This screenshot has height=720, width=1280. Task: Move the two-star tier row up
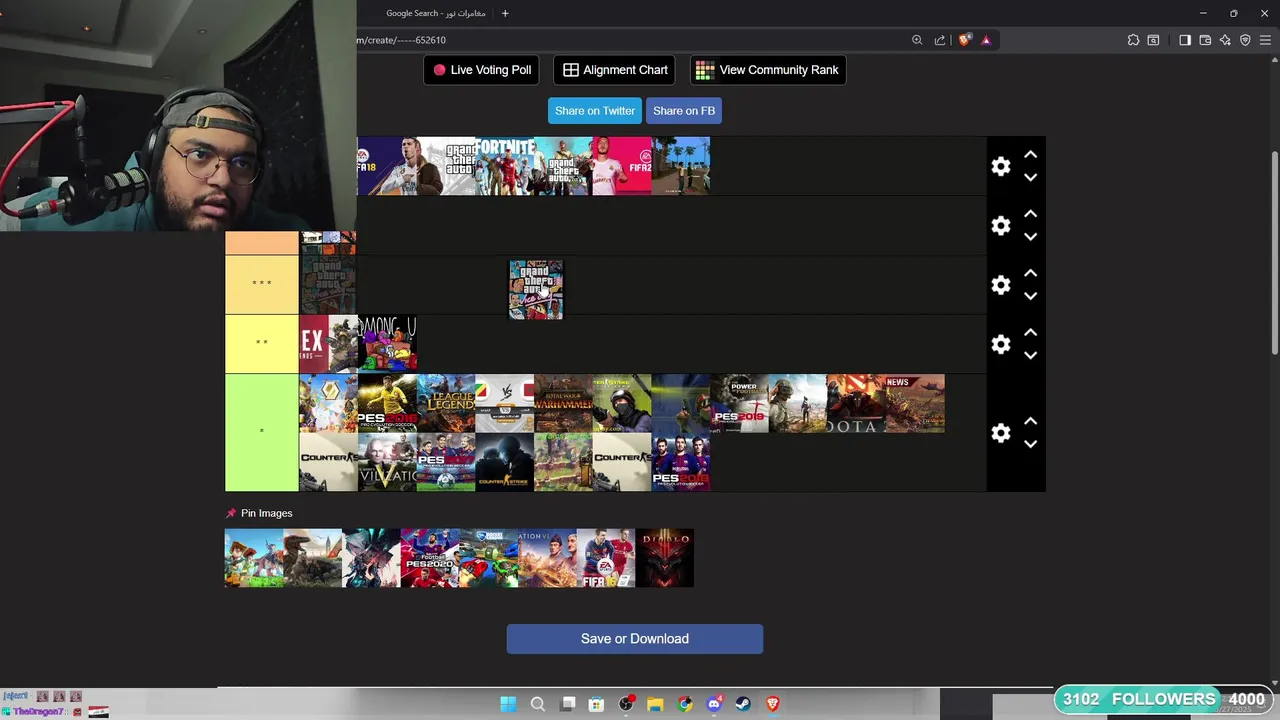pyautogui.click(x=1030, y=332)
